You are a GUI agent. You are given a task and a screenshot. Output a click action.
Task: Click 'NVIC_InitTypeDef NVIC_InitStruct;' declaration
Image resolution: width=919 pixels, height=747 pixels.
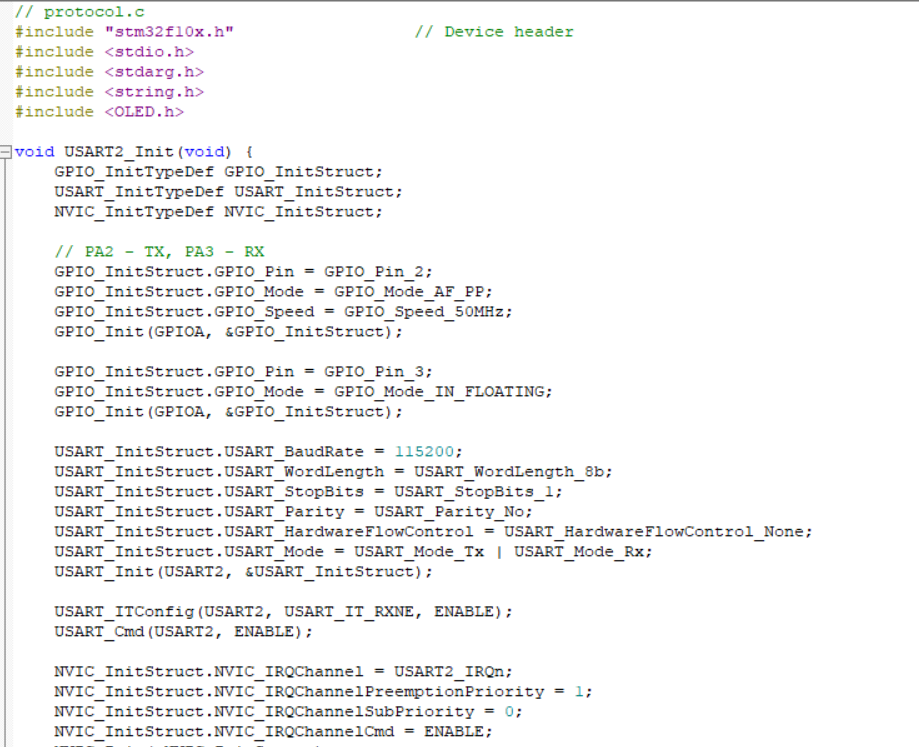click(219, 212)
